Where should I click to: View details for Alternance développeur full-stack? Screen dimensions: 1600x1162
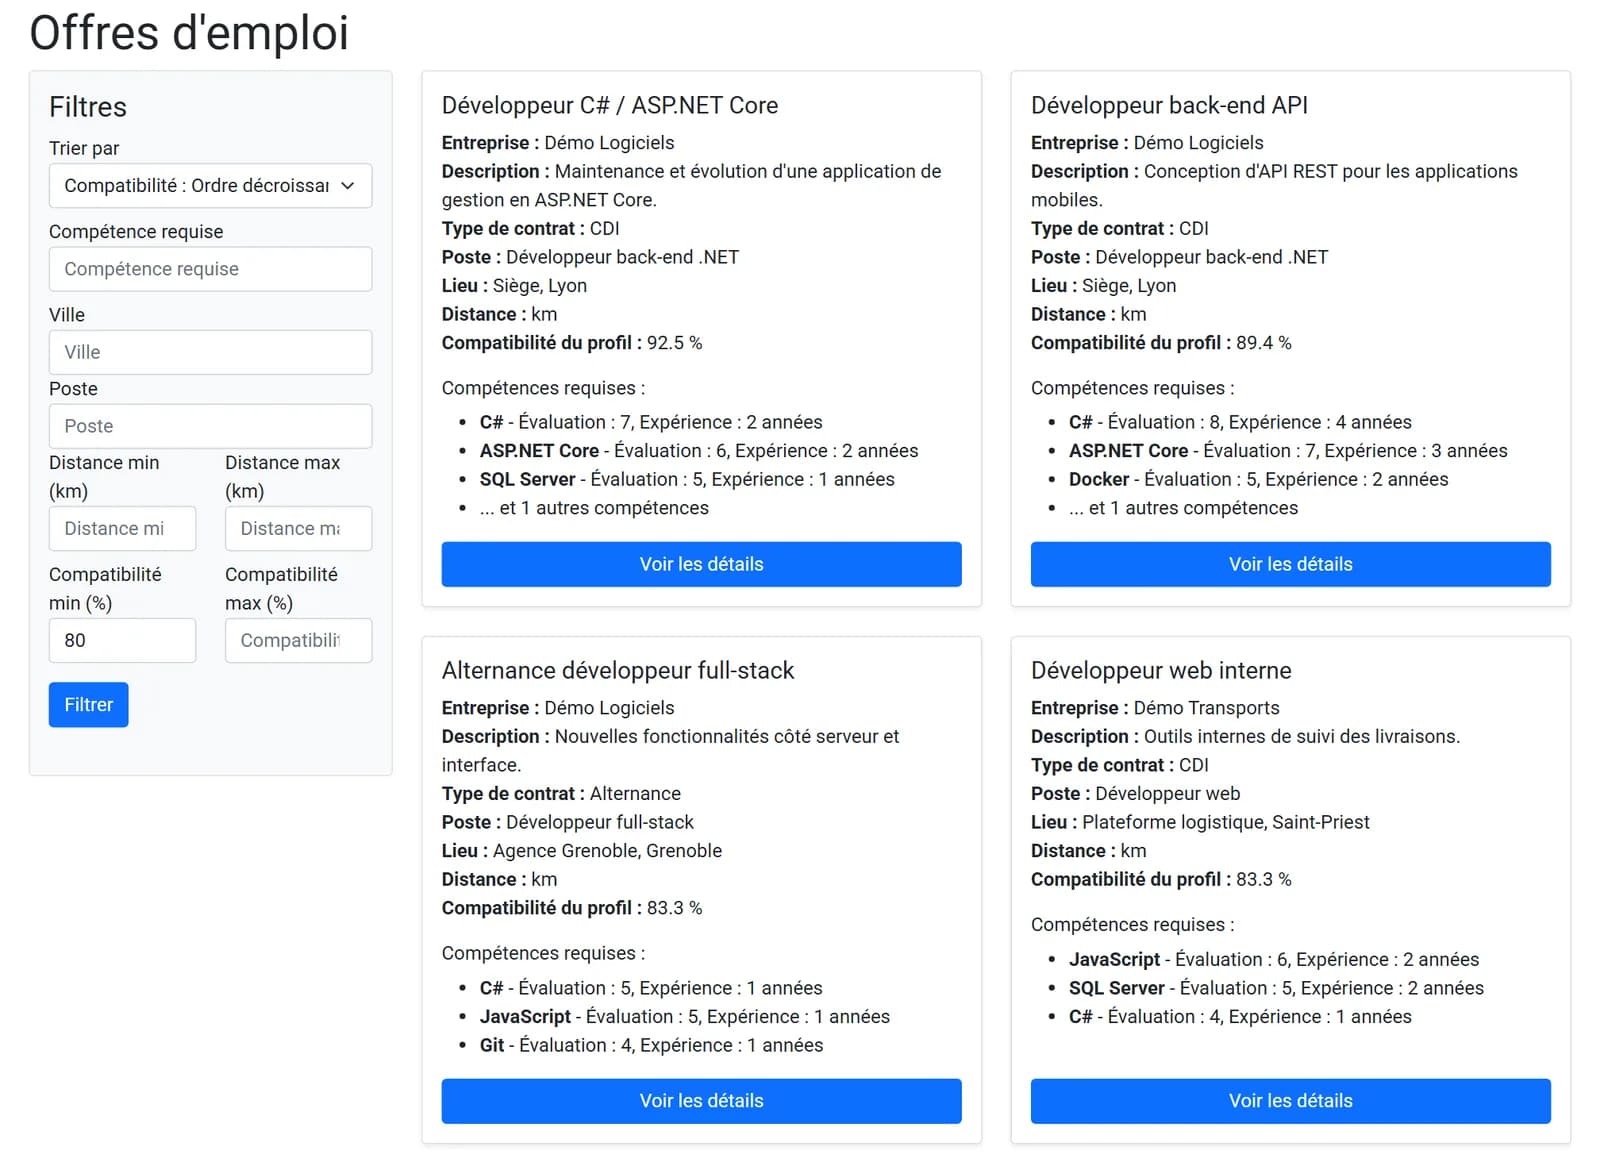[701, 1101]
